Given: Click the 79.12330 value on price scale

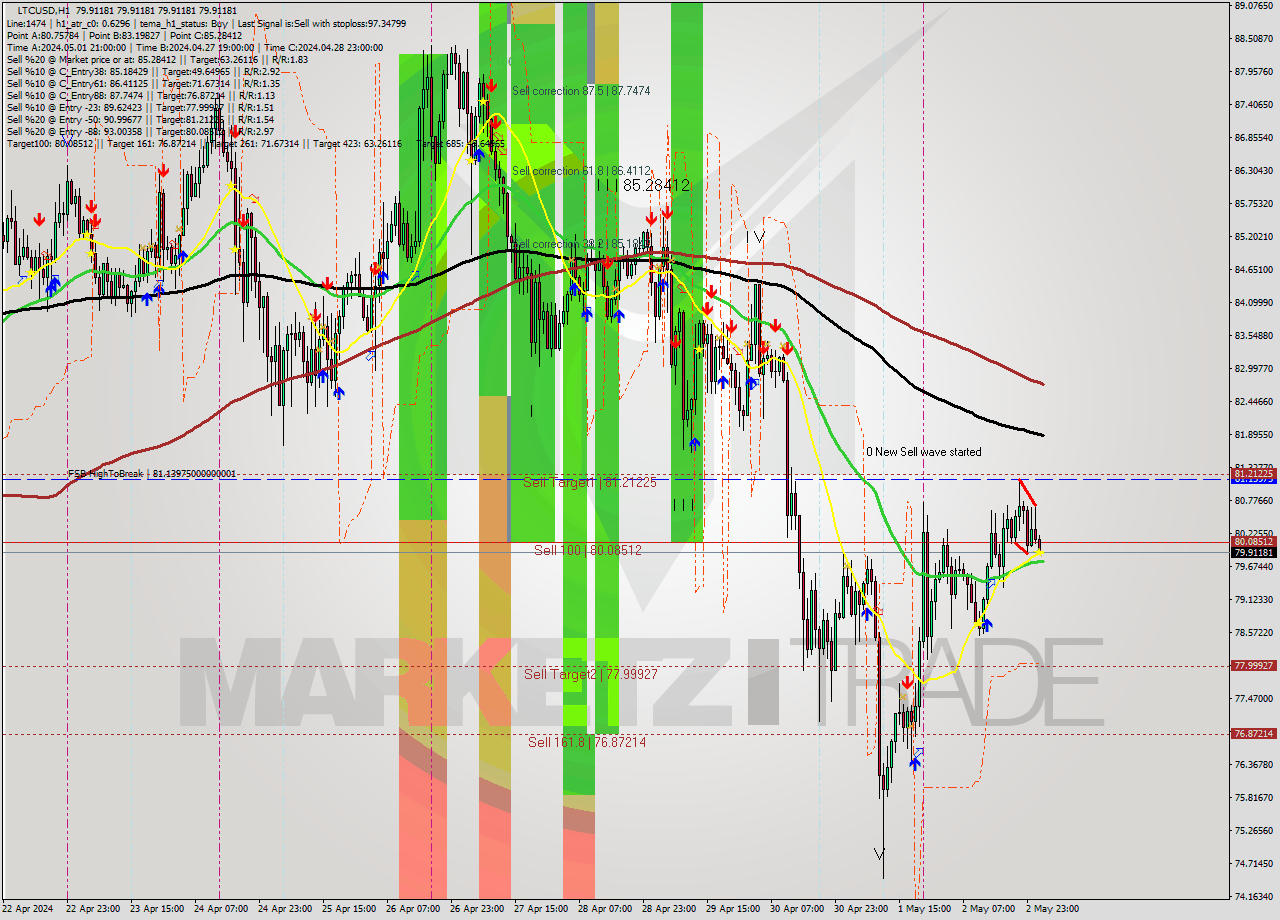Looking at the screenshot, I should tap(1254, 600).
